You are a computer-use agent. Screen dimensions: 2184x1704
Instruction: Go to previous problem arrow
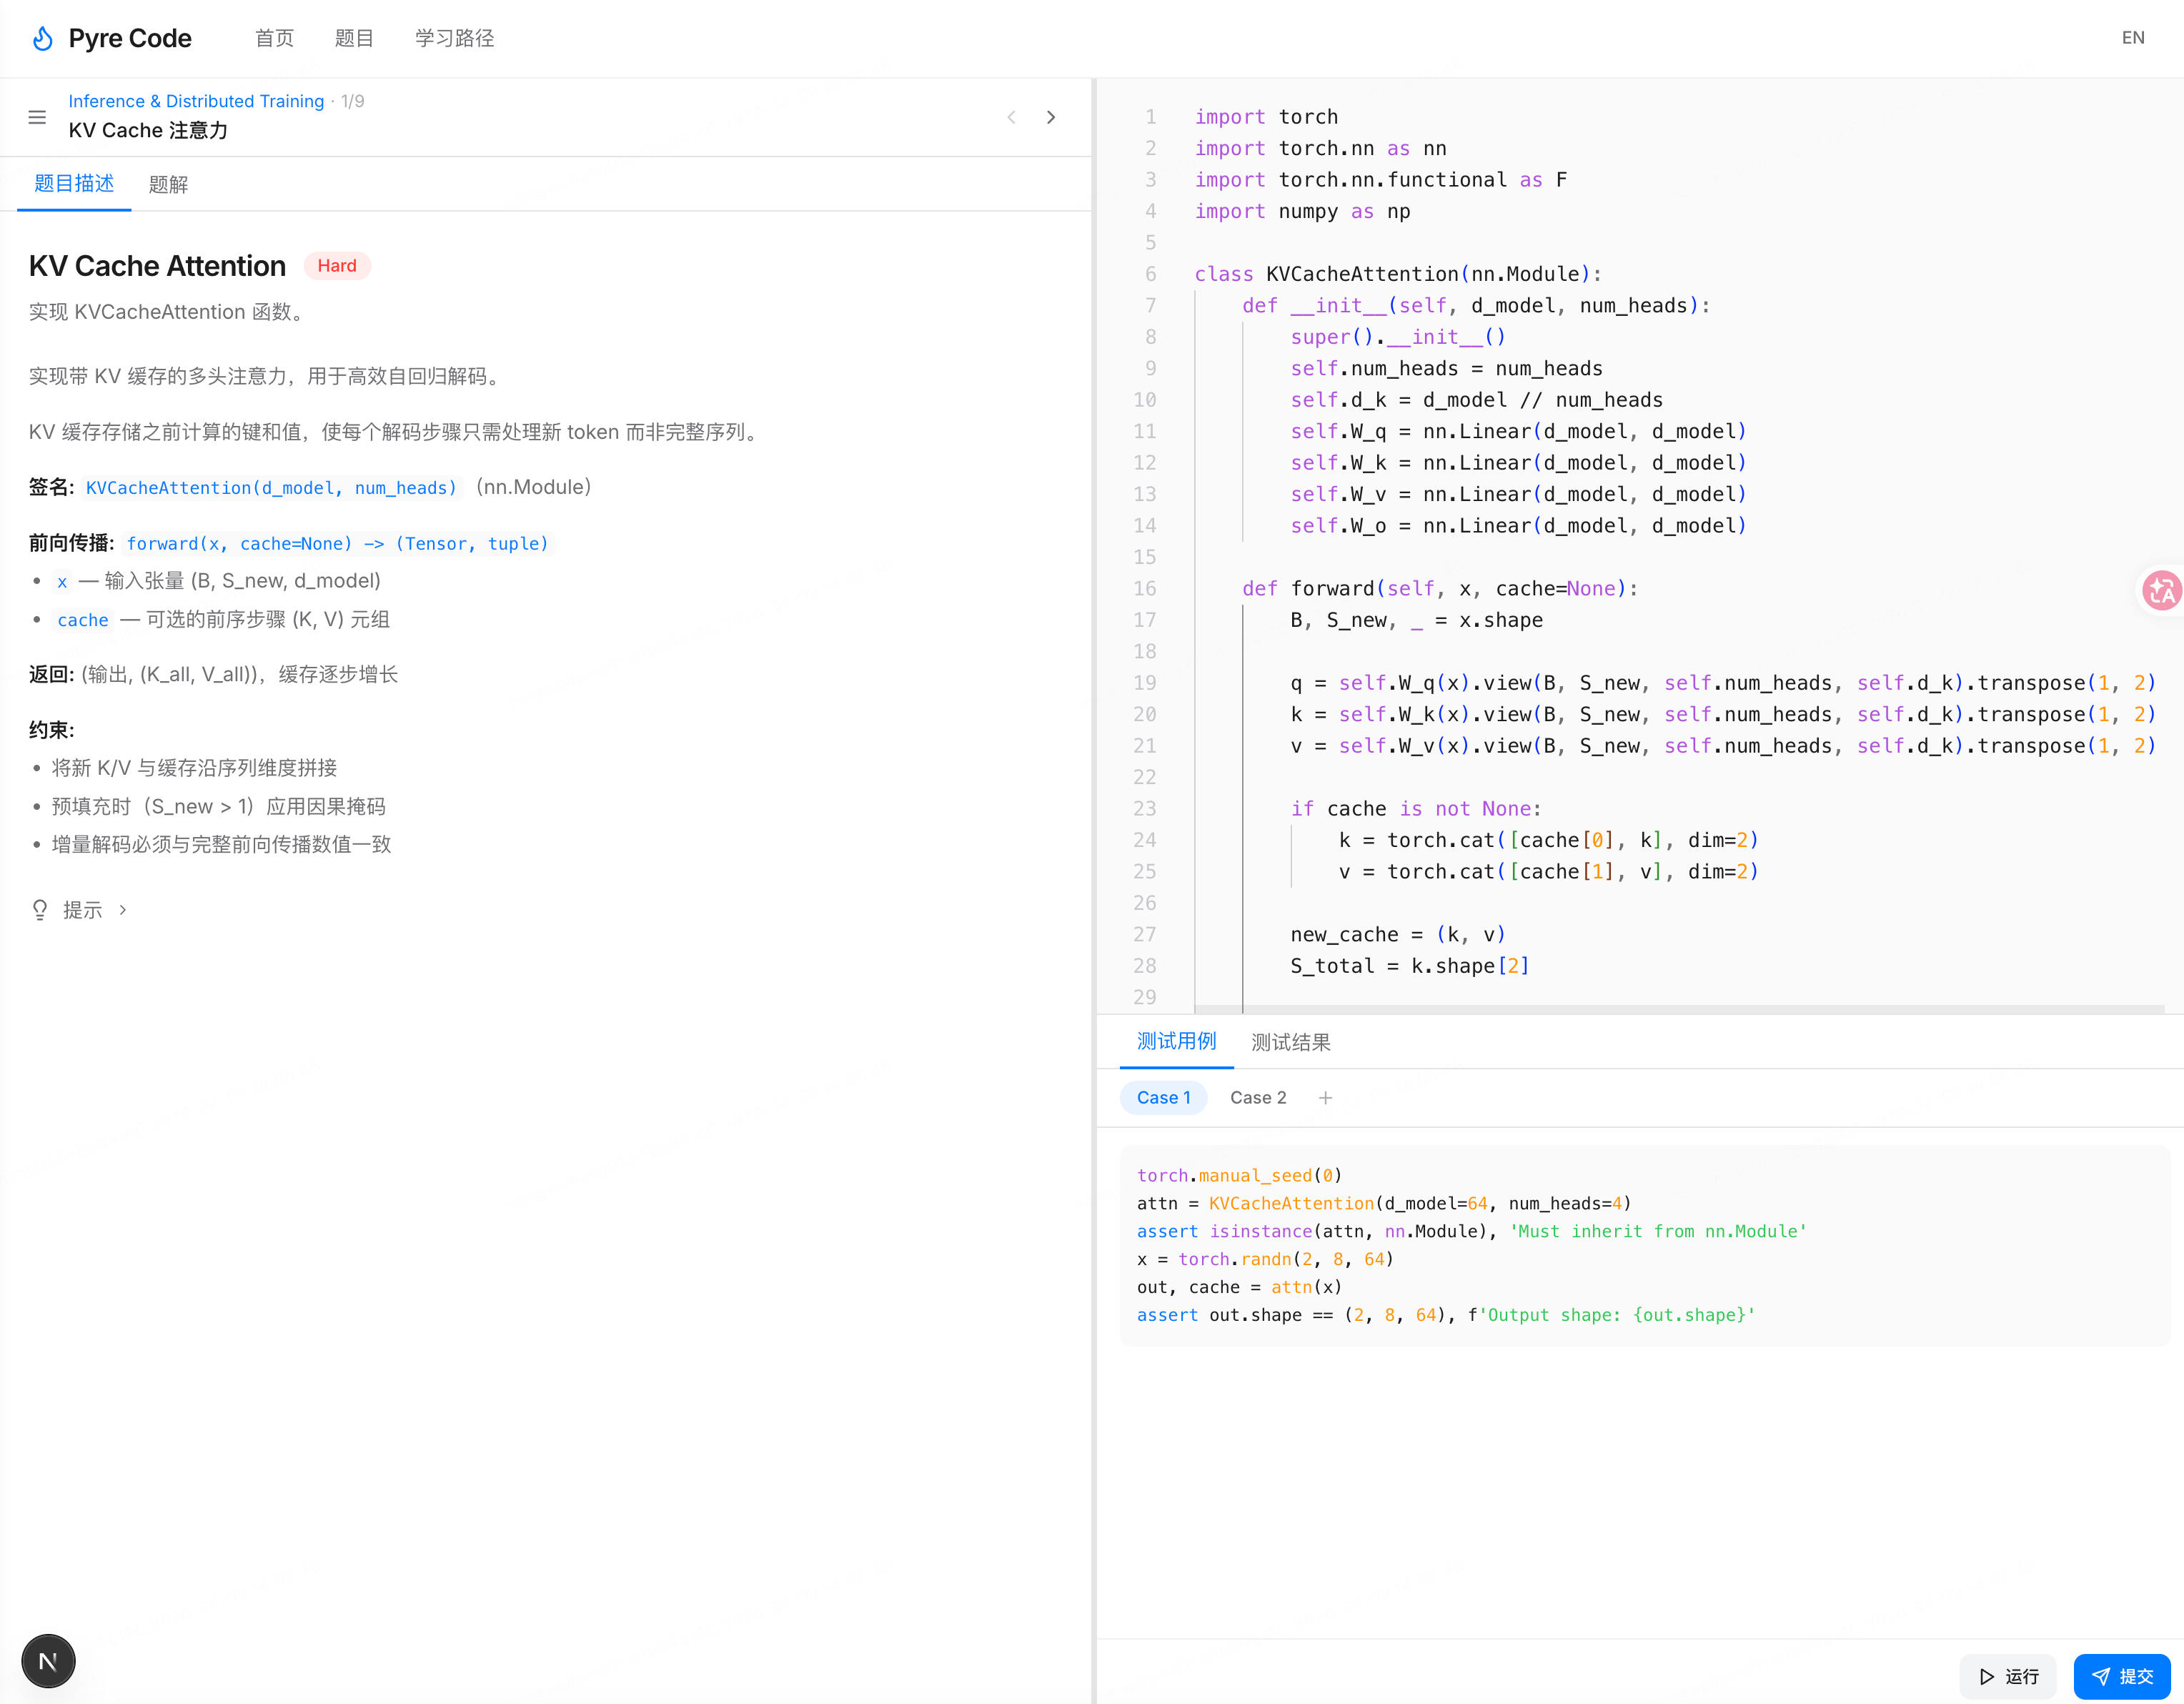click(1011, 117)
